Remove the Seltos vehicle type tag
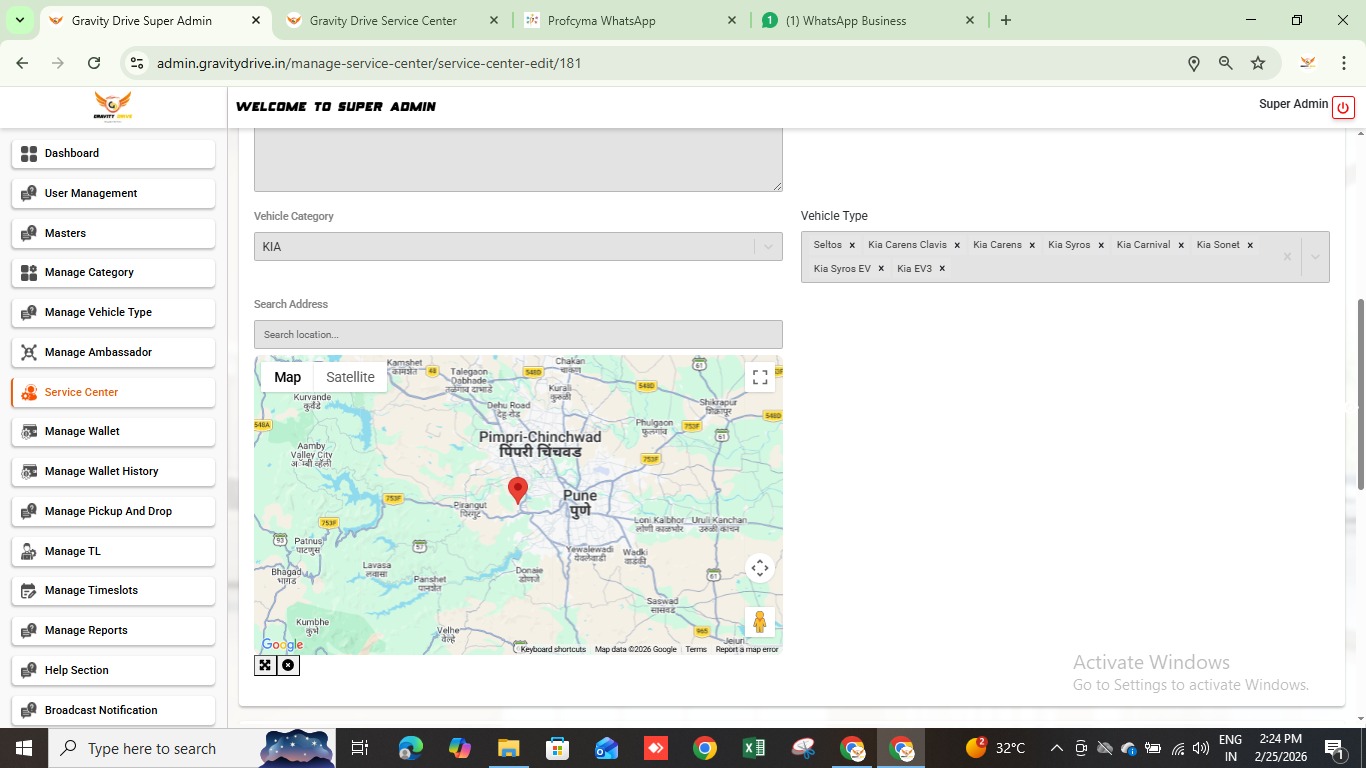The image size is (1366, 768). pyautogui.click(x=852, y=245)
